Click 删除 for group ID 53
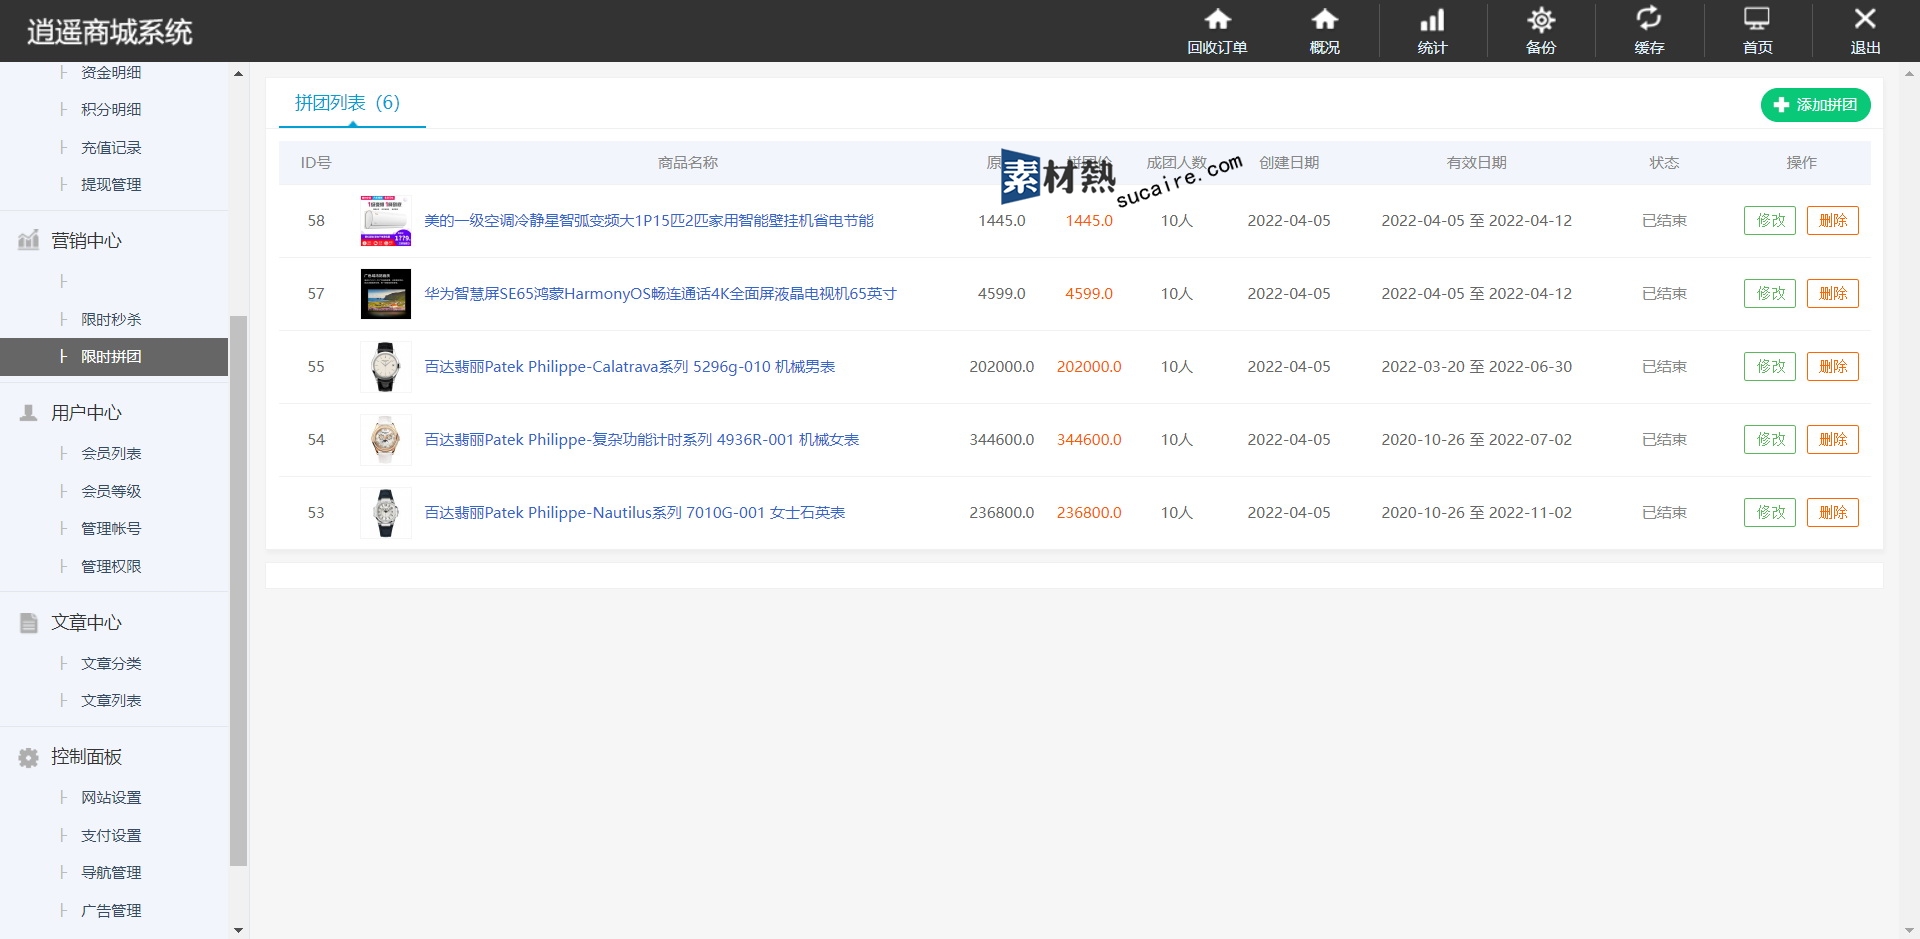Screen dimensions: 1920x939 click(x=1832, y=513)
